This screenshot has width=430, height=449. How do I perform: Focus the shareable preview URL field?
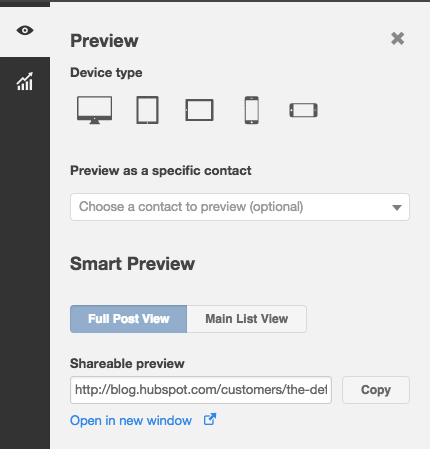[x=201, y=390]
